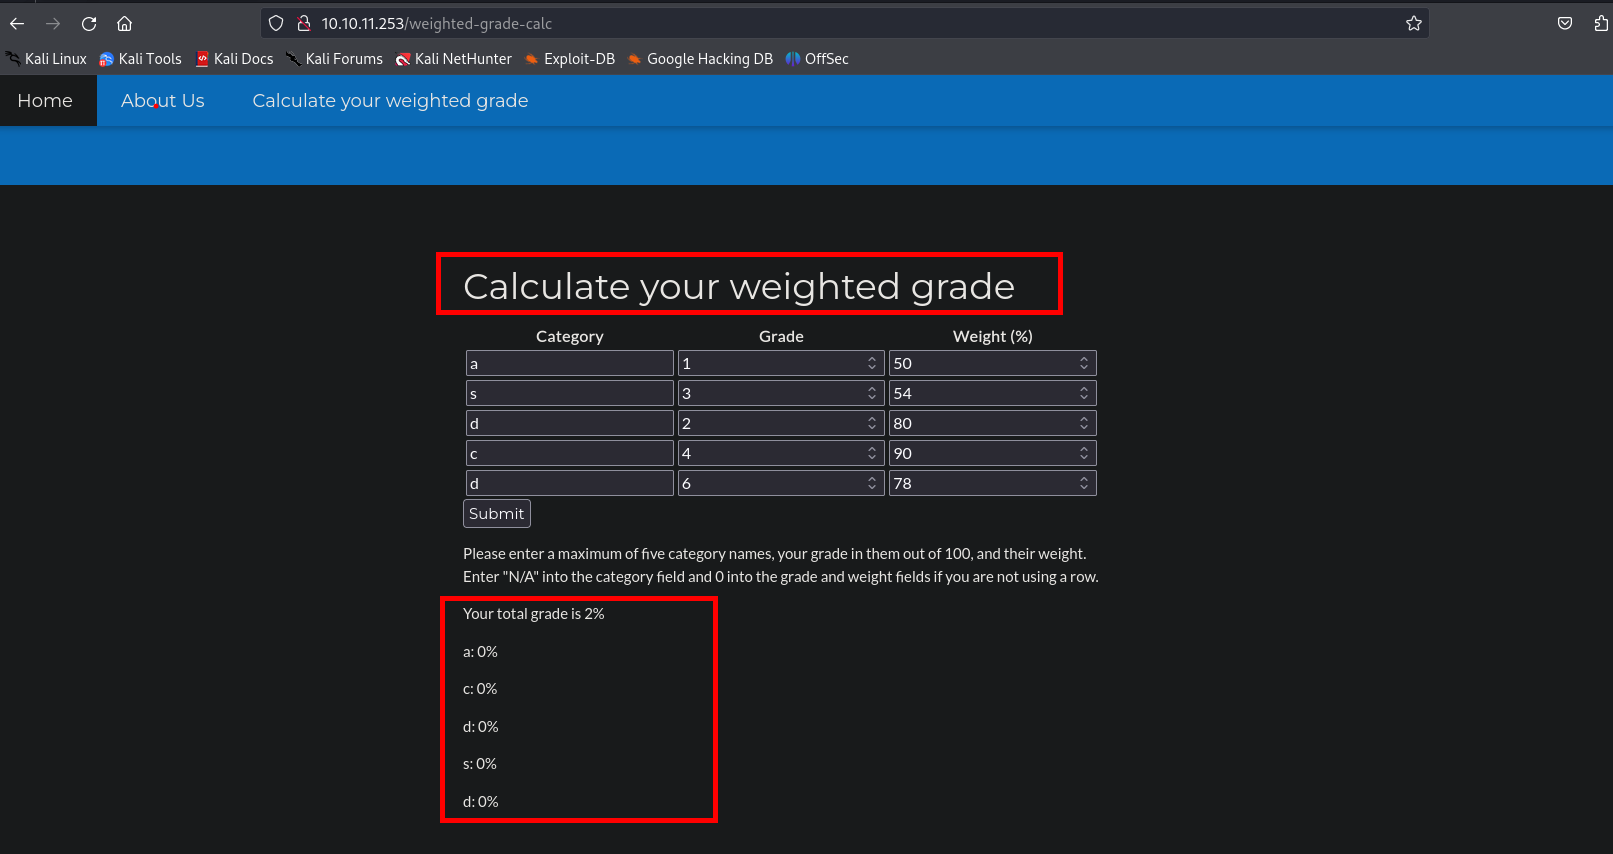
Task: Click the browser back arrow button
Action: 17,23
